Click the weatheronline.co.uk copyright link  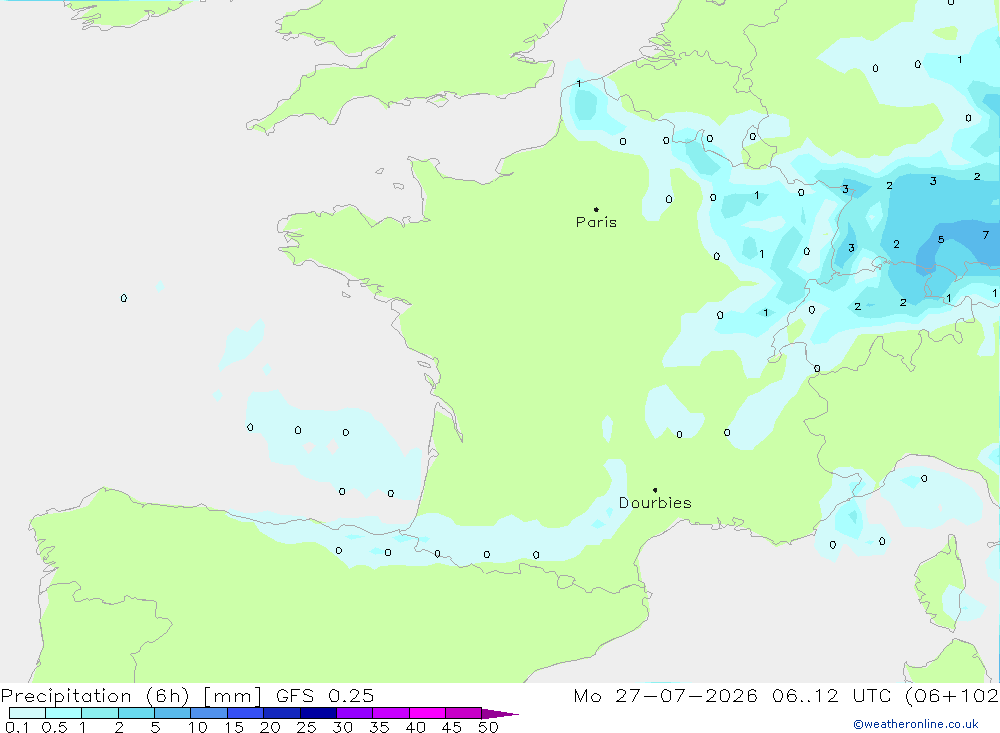[x=916, y=724]
